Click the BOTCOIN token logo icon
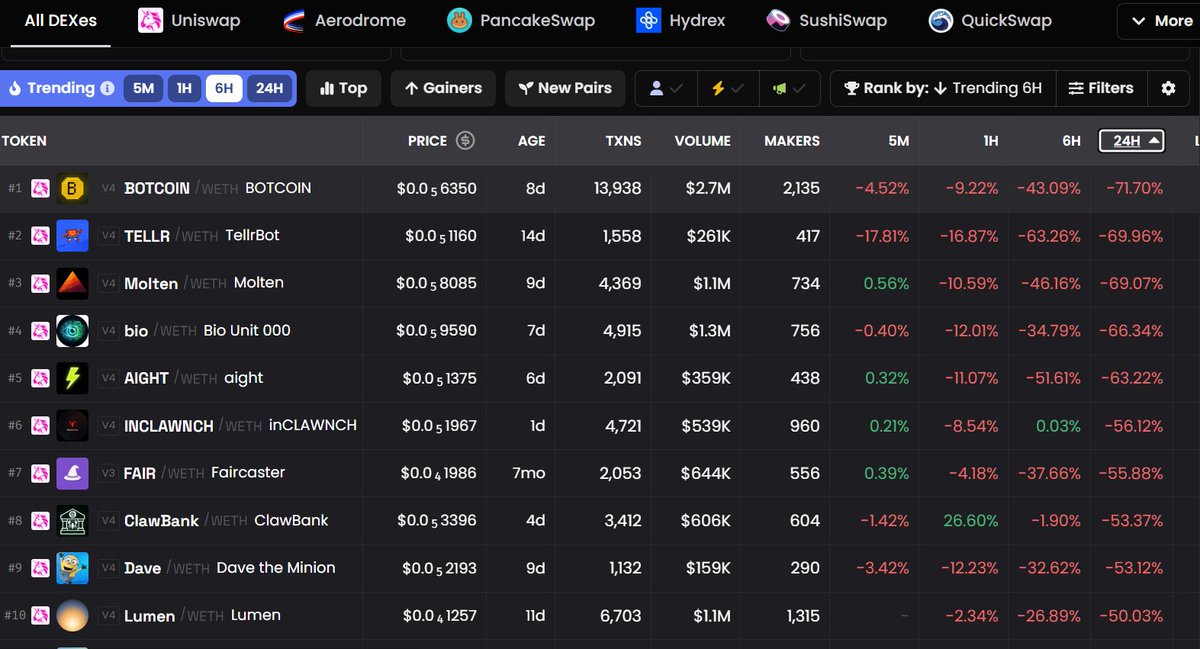The height and width of the screenshot is (649, 1200). tap(72, 188)
